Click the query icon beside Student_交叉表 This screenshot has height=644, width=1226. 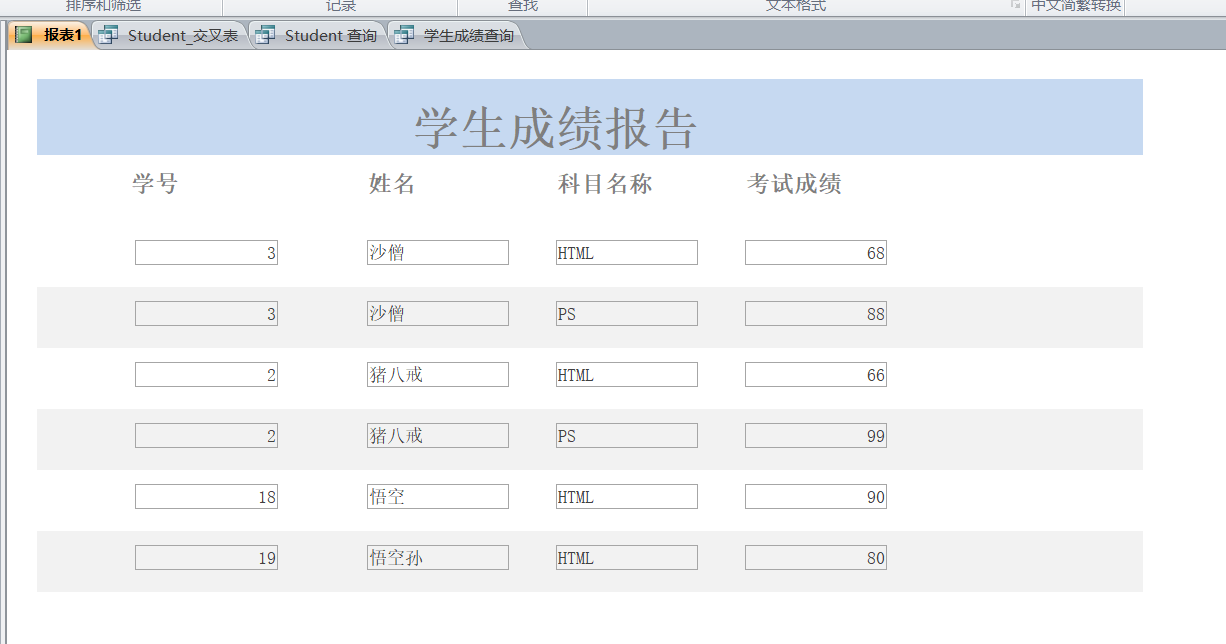[x=108, y=36]
